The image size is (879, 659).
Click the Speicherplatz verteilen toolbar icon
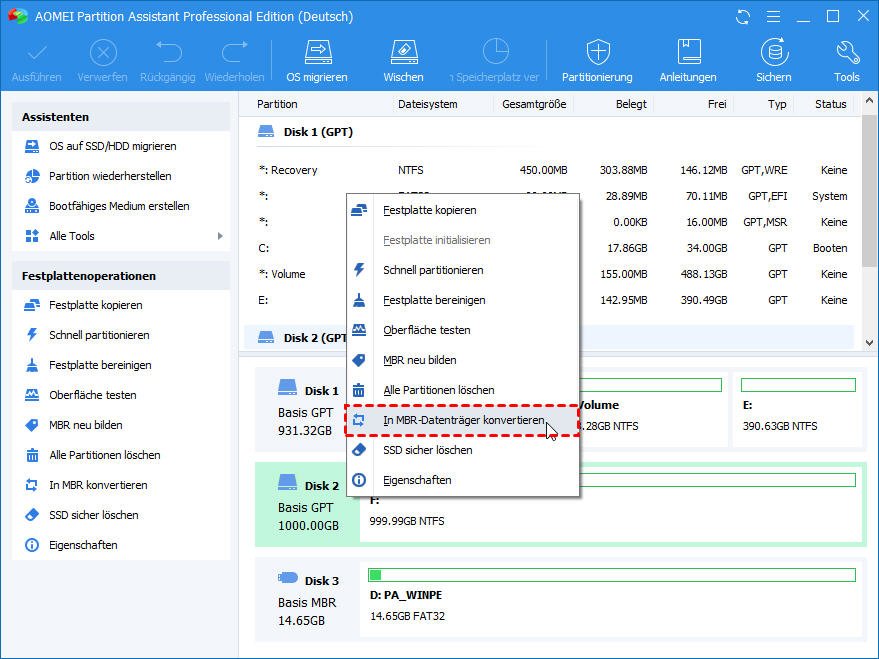(496, 53)
